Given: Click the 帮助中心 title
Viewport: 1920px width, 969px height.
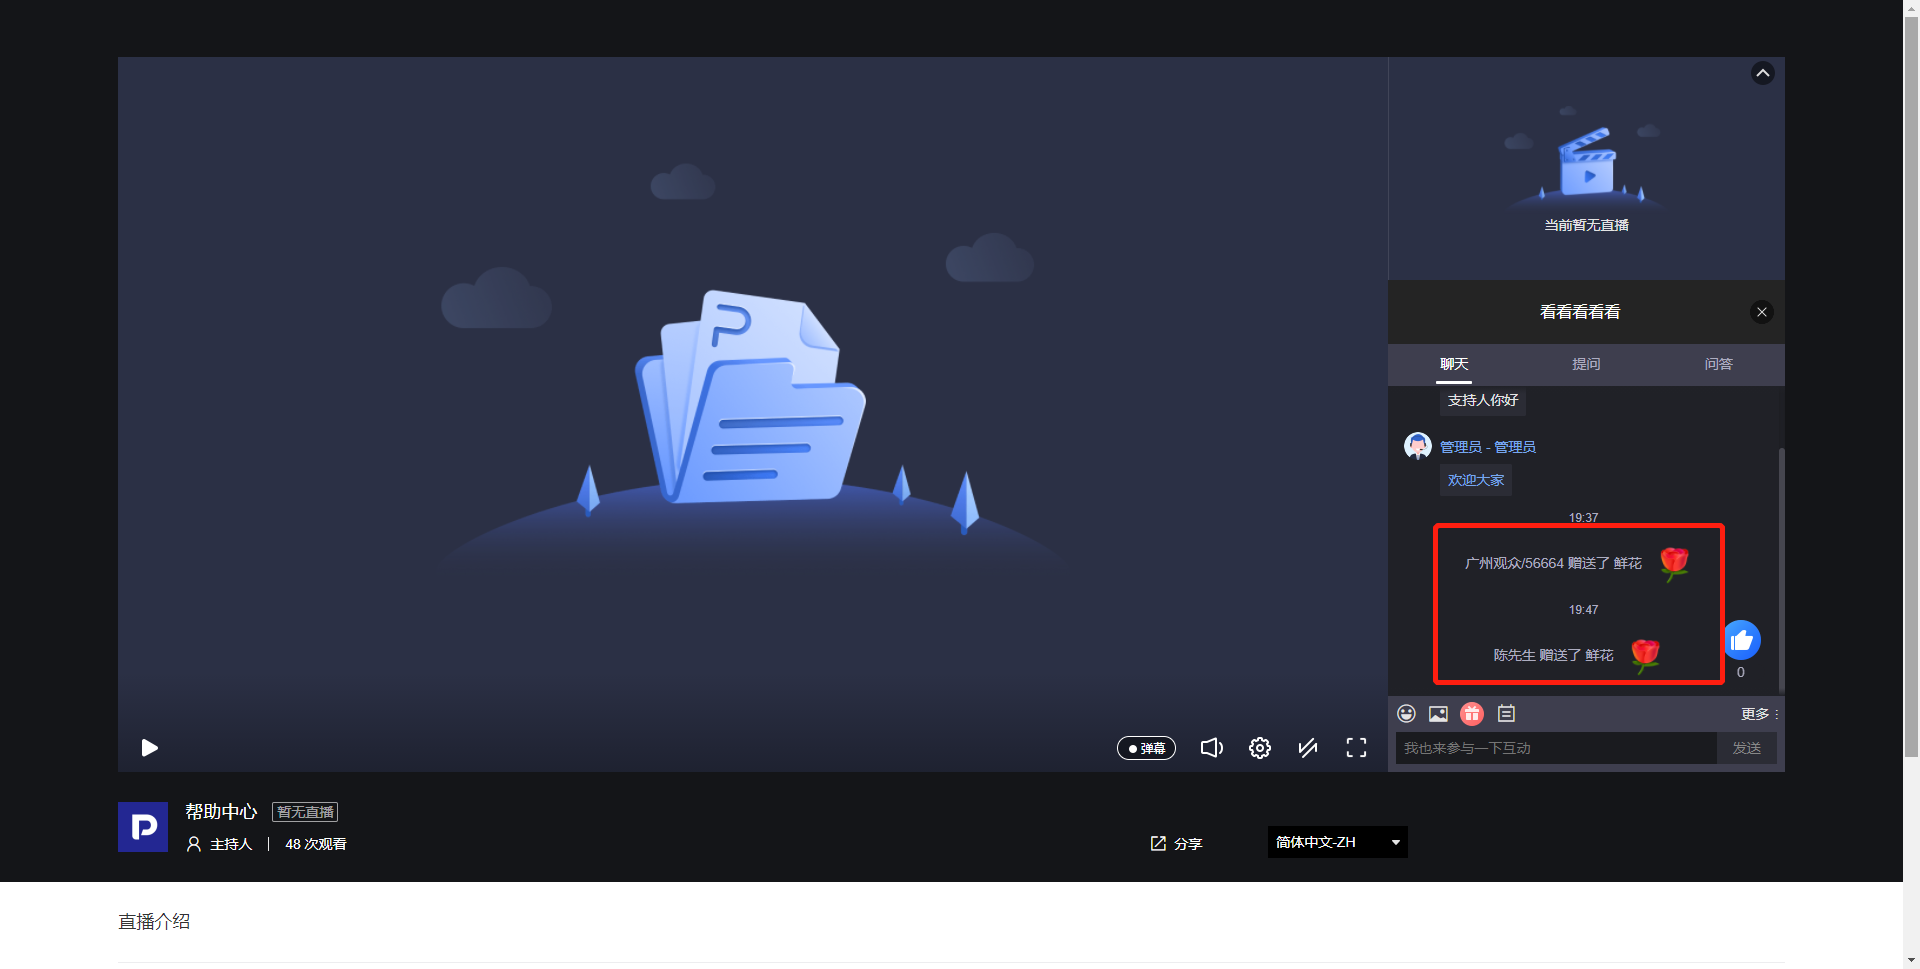Looking at the screenshot, I should [x=221, y=812].
